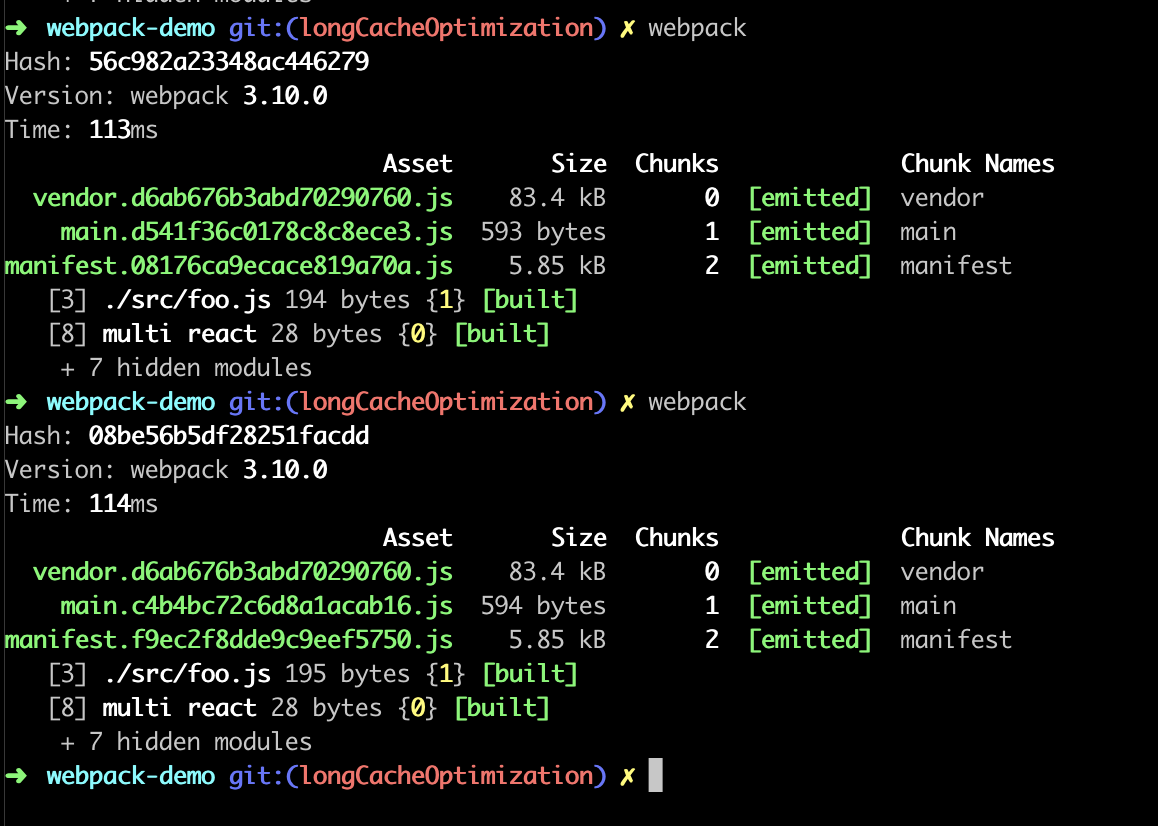This screenshot has width=1158, height=826.
Task: Click main.c4b4bc72c6d8a1acab16.js asset
Action: click(x=256, y=606)
